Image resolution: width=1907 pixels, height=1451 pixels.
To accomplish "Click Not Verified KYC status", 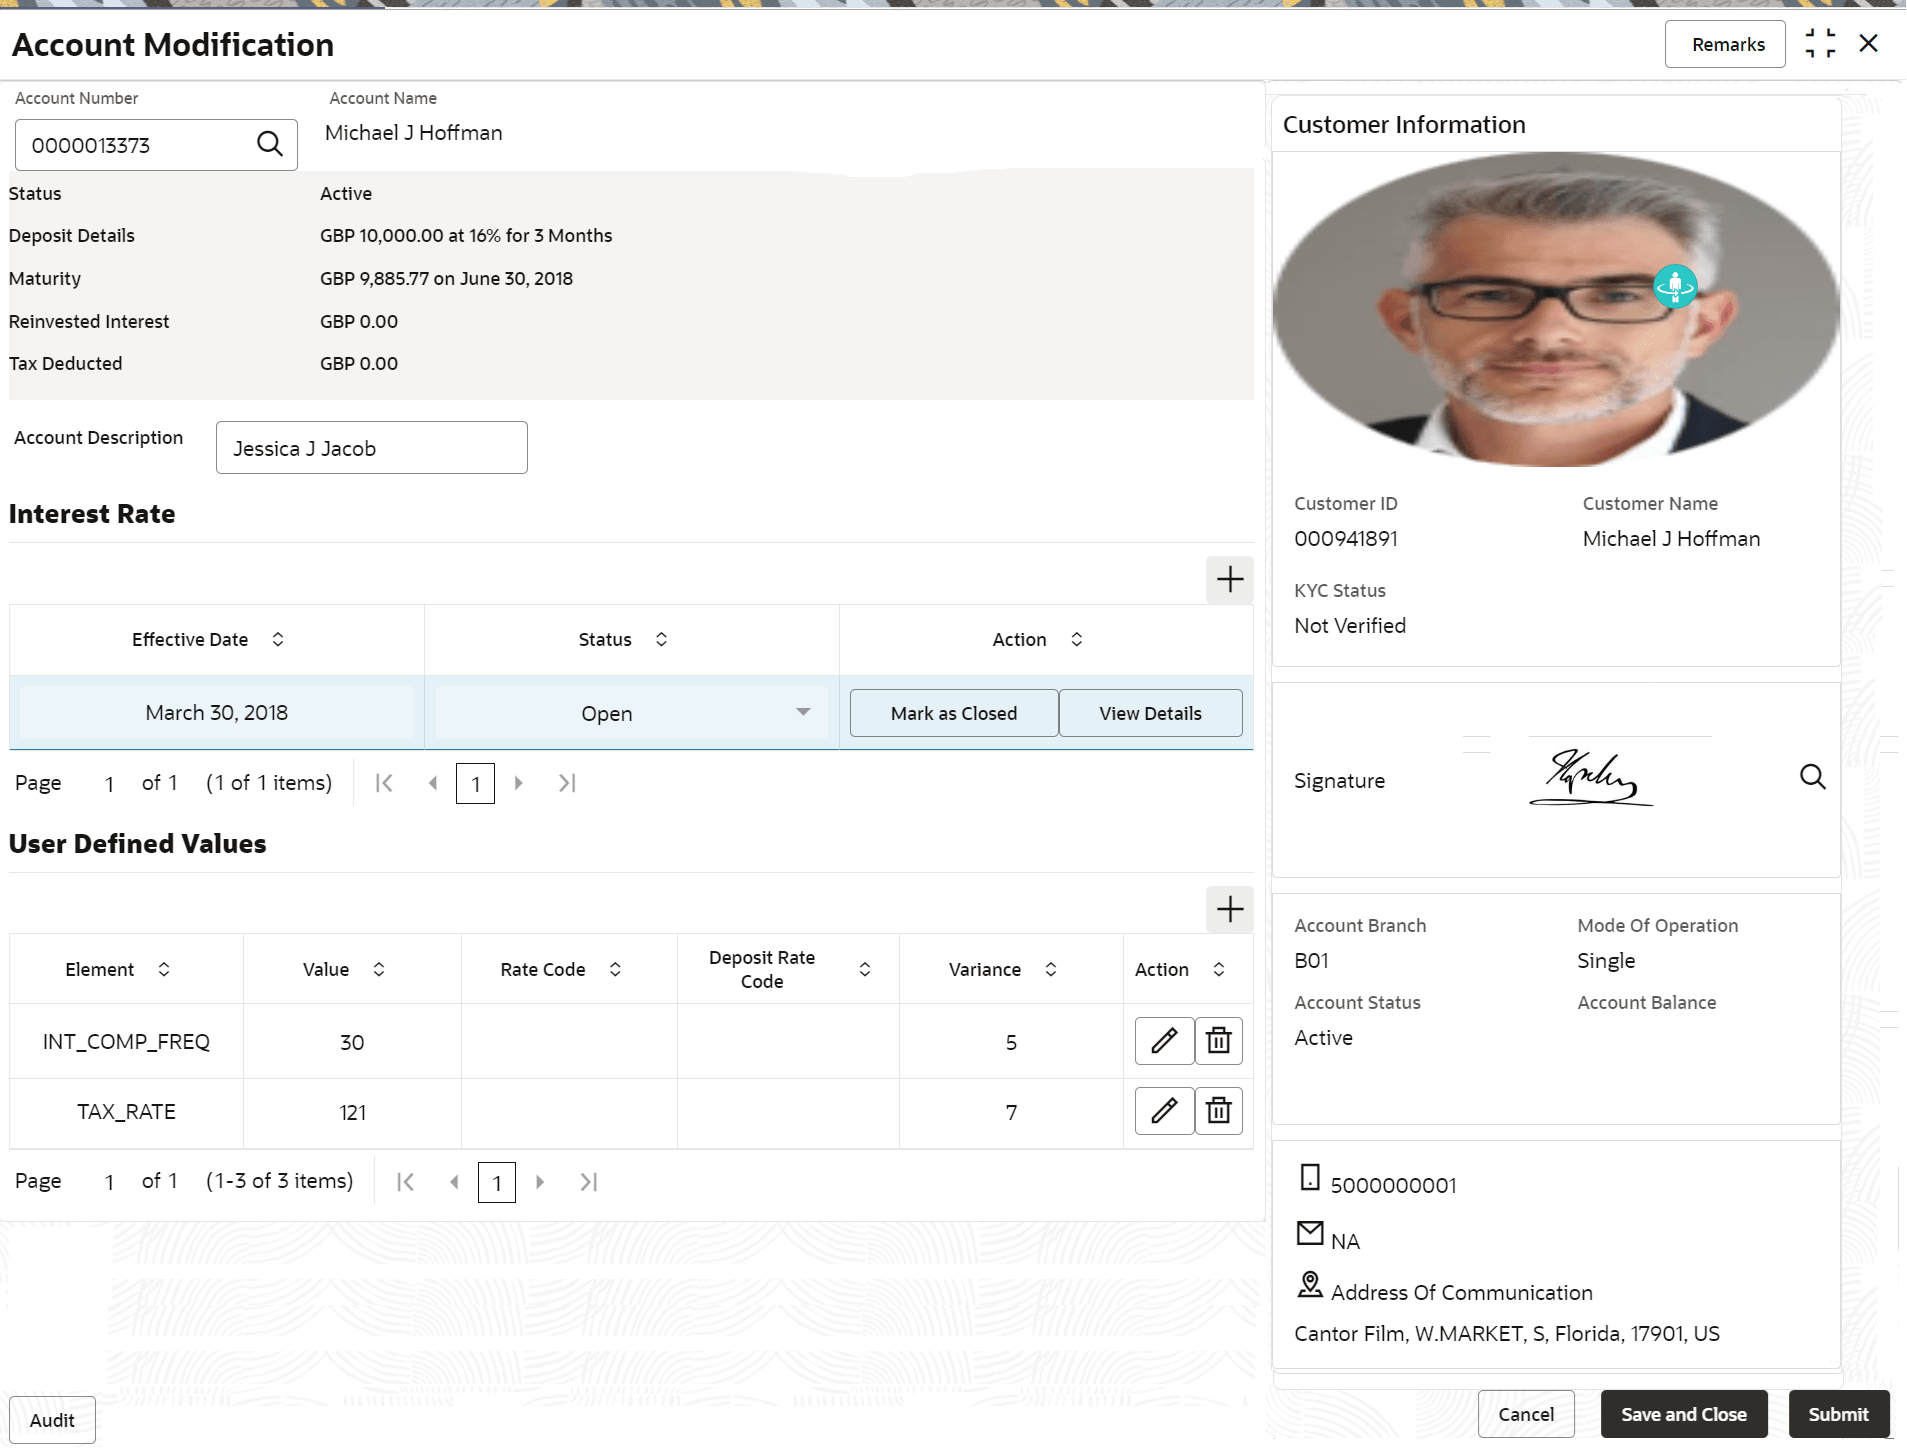I will click(1350, 626).
